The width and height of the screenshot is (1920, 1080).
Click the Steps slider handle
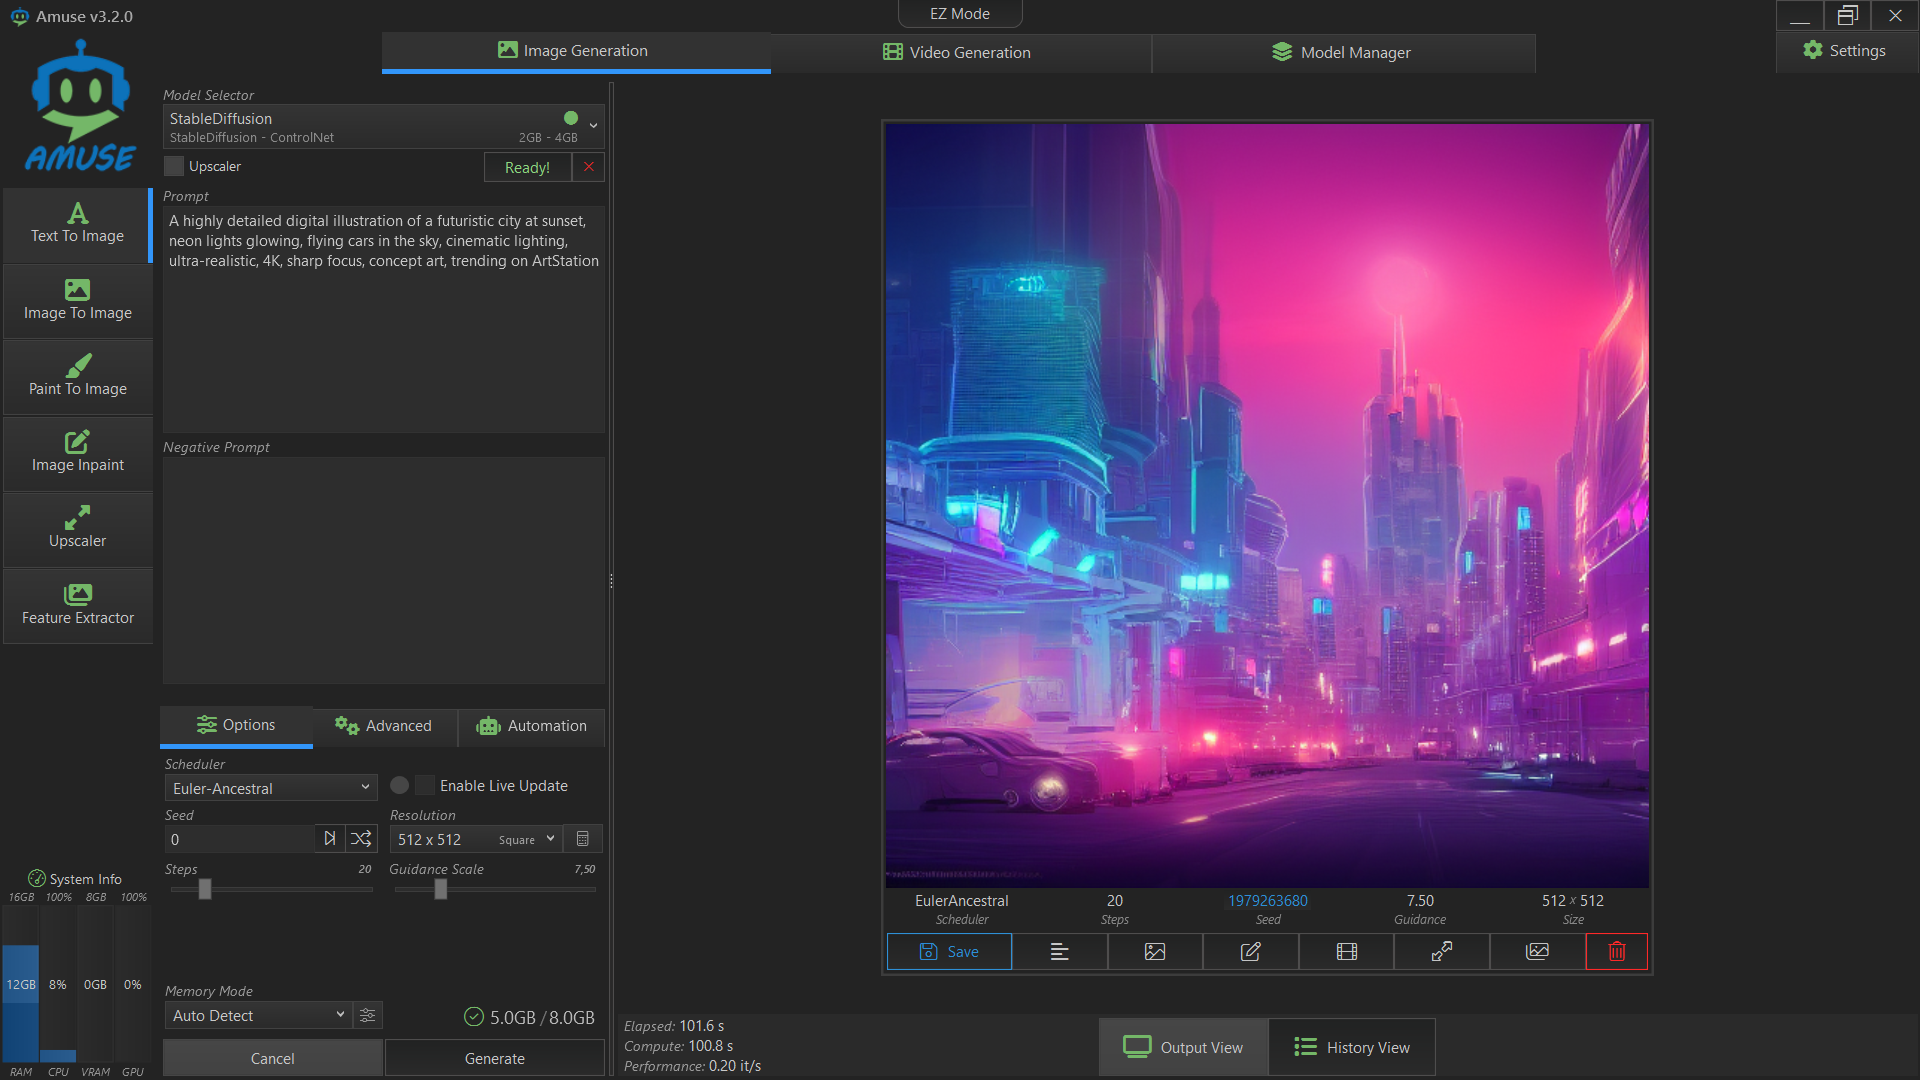click(x=205, y=889)
